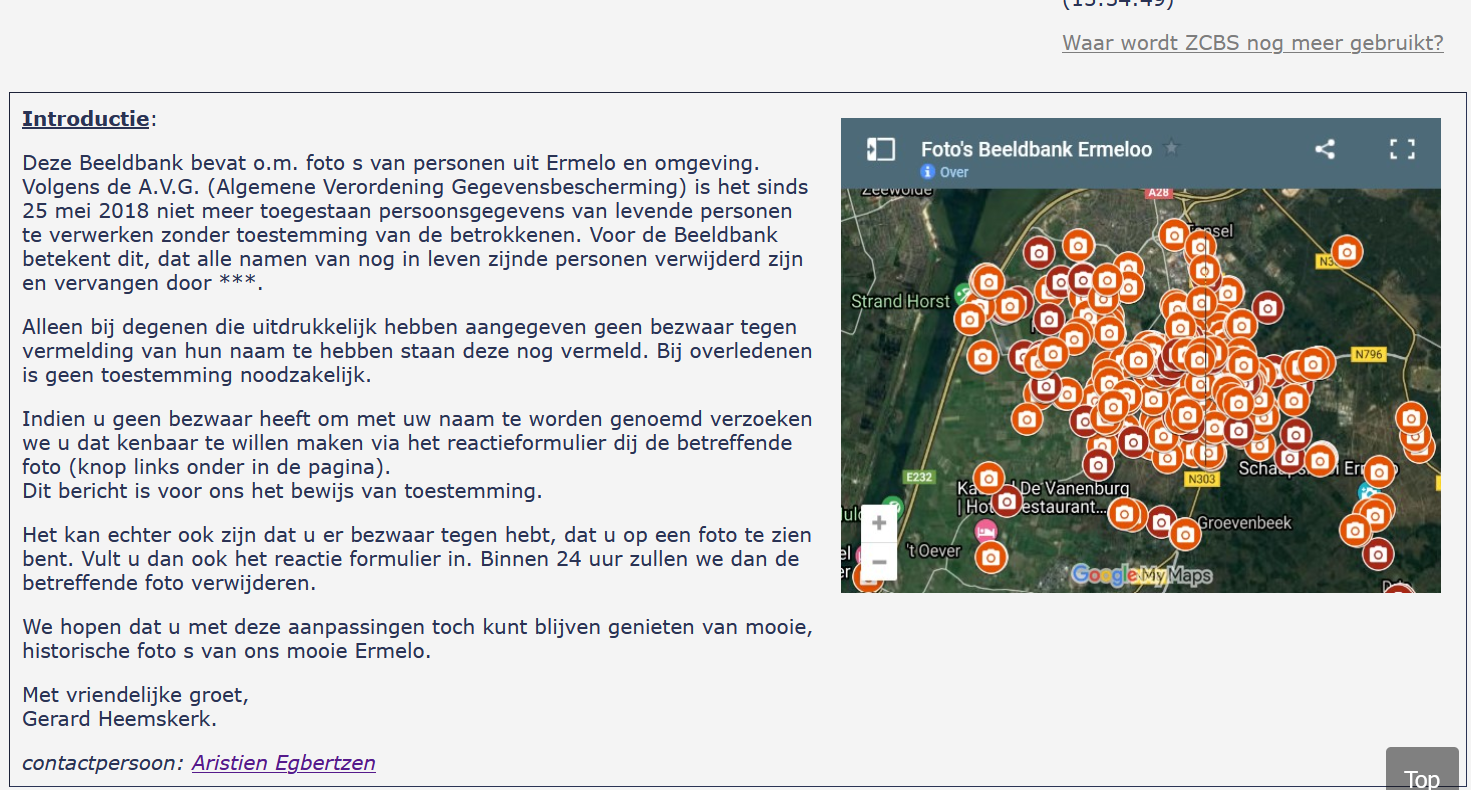Open 'Waar wordt ZCBS nog meer gebruikt?' link
Screen dimensions: 1471x790
[1252, 42]
